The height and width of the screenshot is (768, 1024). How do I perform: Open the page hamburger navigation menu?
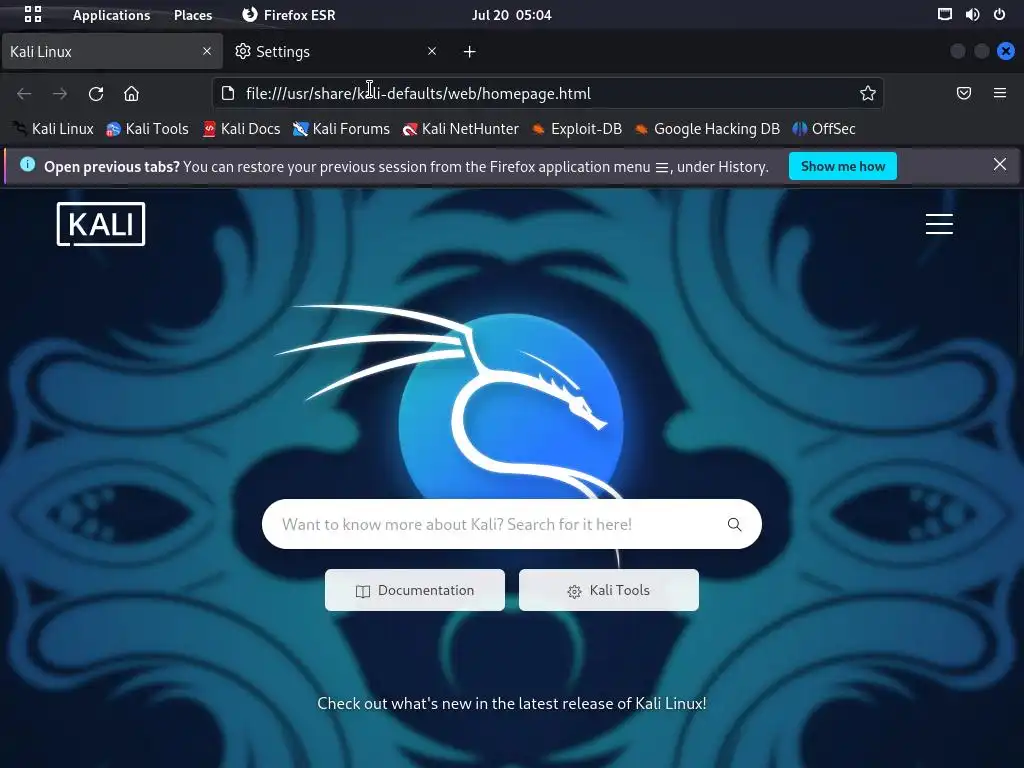[x=939, y=224]
